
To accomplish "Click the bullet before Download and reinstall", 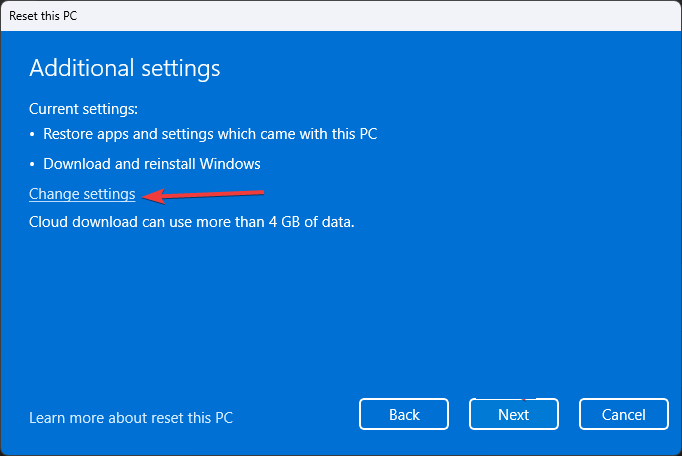I will [x=33, y=164].
